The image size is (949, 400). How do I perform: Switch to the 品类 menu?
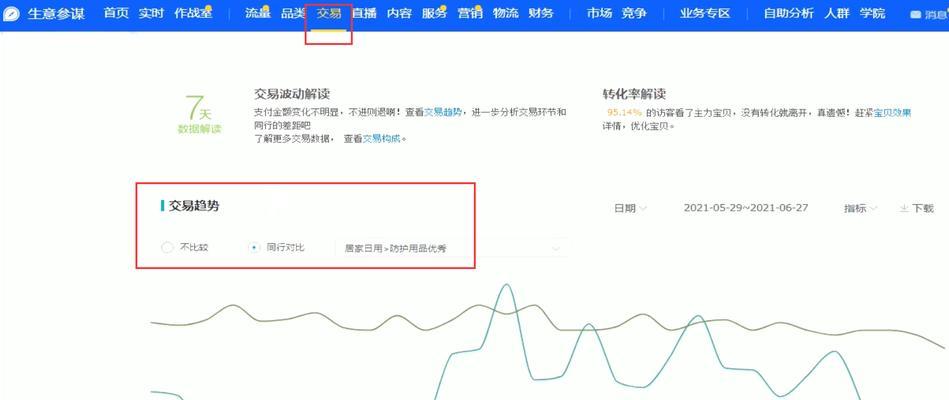(x=293, y=13)
